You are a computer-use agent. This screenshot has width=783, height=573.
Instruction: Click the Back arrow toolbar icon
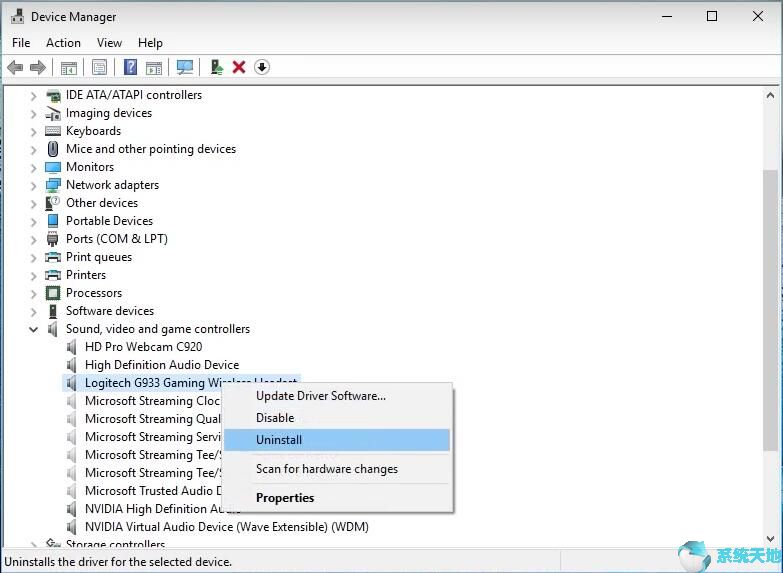point(15,67)
